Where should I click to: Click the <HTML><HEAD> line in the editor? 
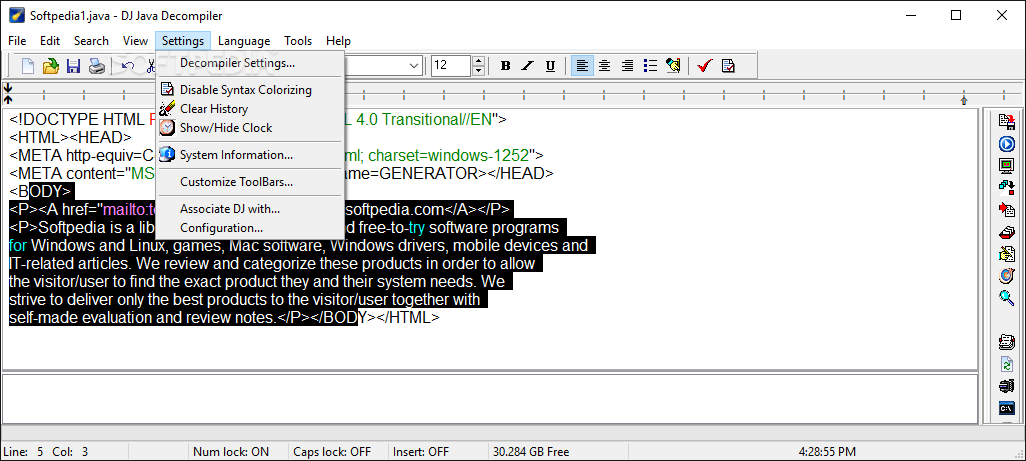tap(71, 137)
